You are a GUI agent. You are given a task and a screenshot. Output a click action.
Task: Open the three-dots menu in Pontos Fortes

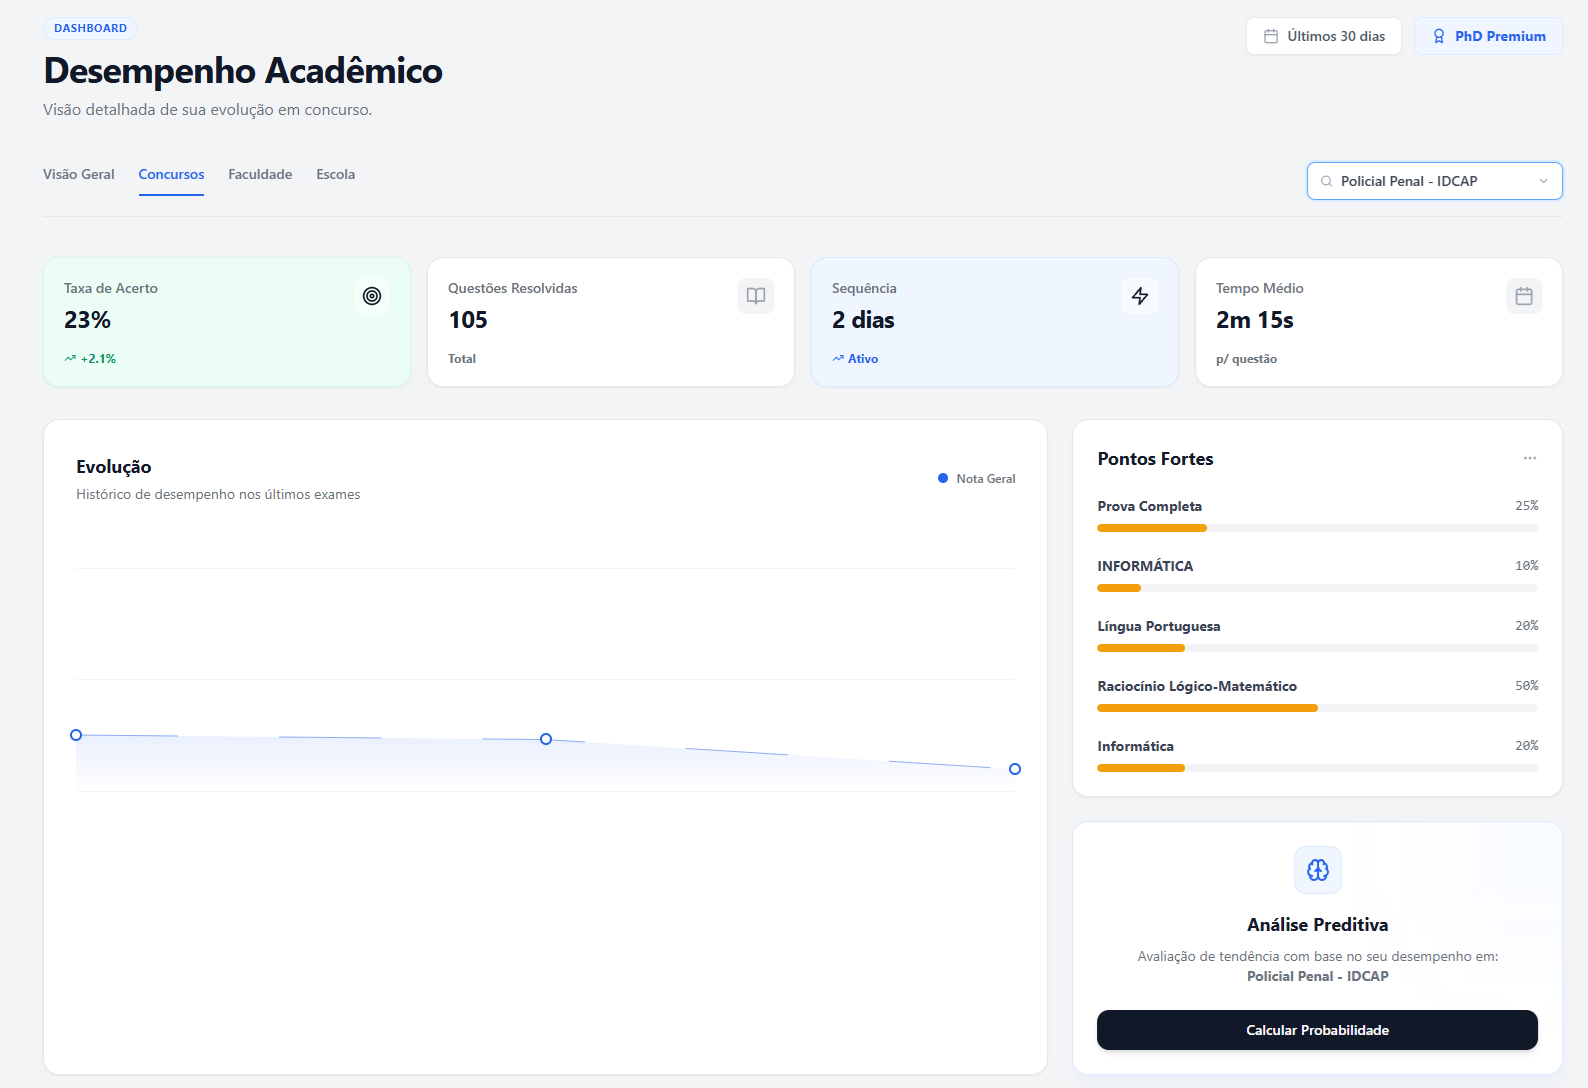1530,458
